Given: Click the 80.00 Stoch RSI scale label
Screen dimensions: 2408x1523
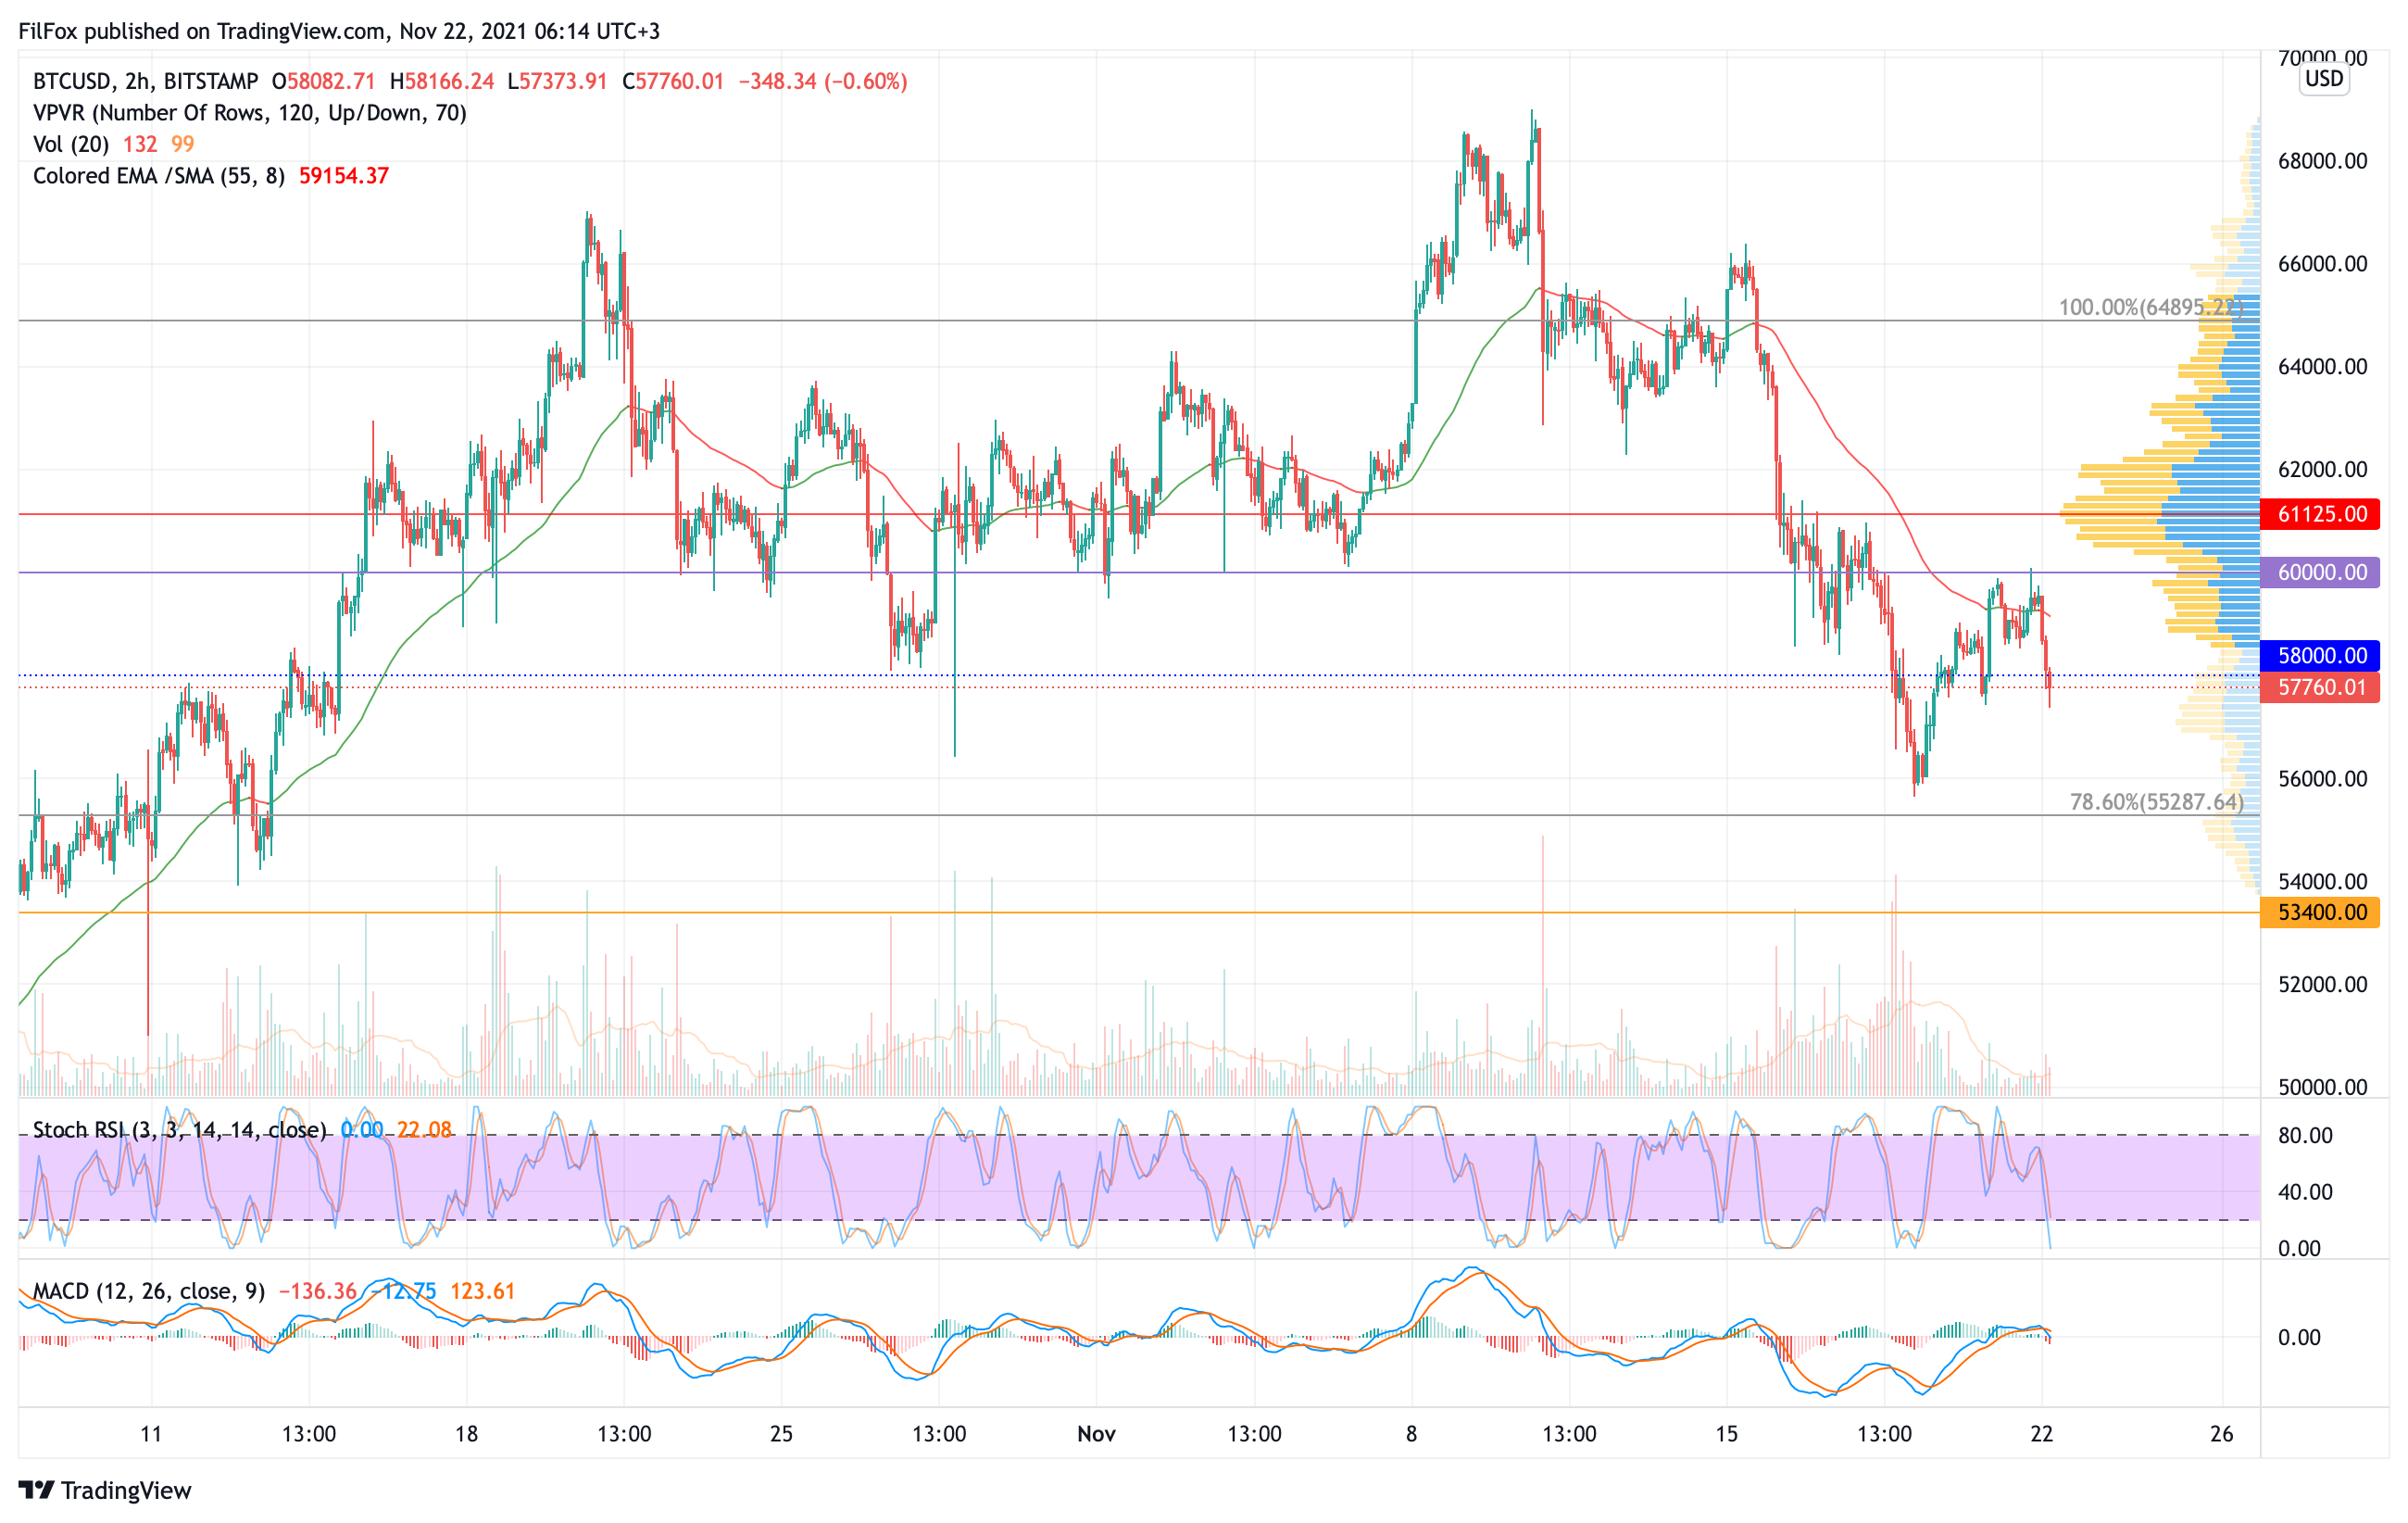Looking at the screenshot, I should click(2305, 1135).
